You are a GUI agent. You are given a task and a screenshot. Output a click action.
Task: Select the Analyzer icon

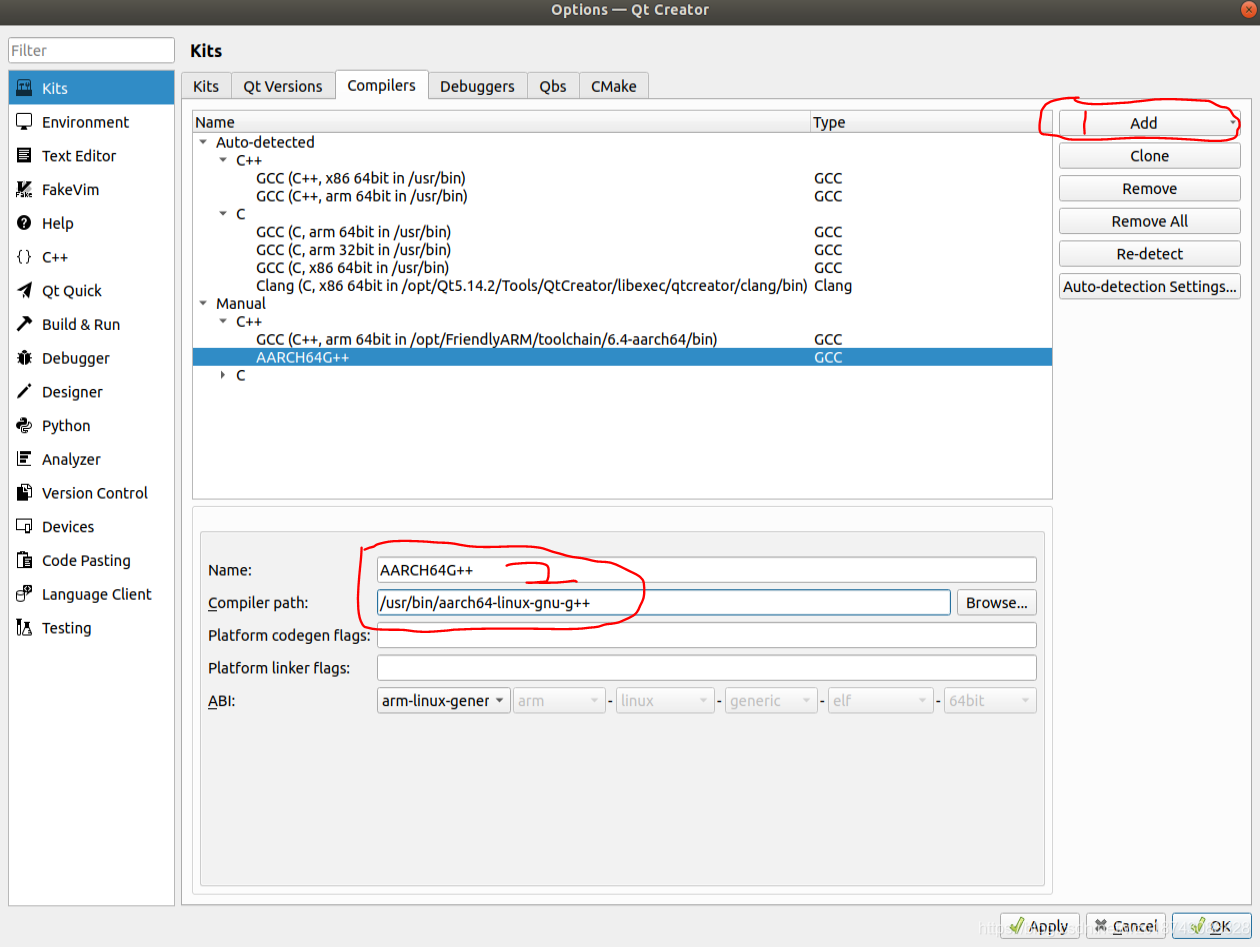pos(24,460)
